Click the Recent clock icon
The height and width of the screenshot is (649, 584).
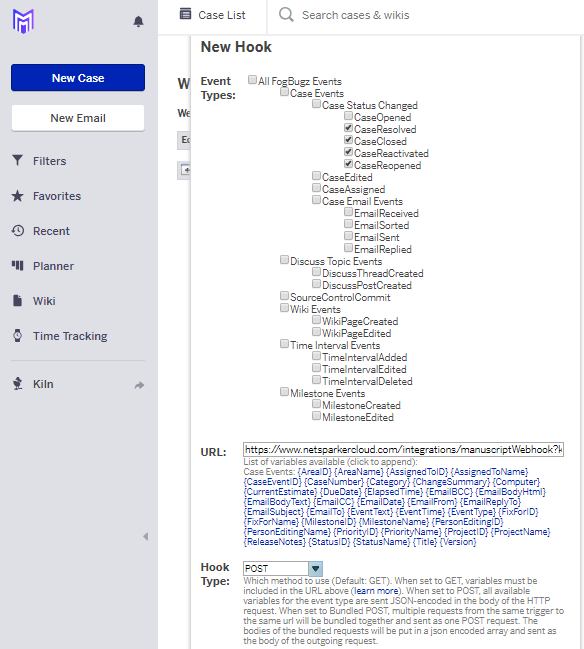[17, 231]
